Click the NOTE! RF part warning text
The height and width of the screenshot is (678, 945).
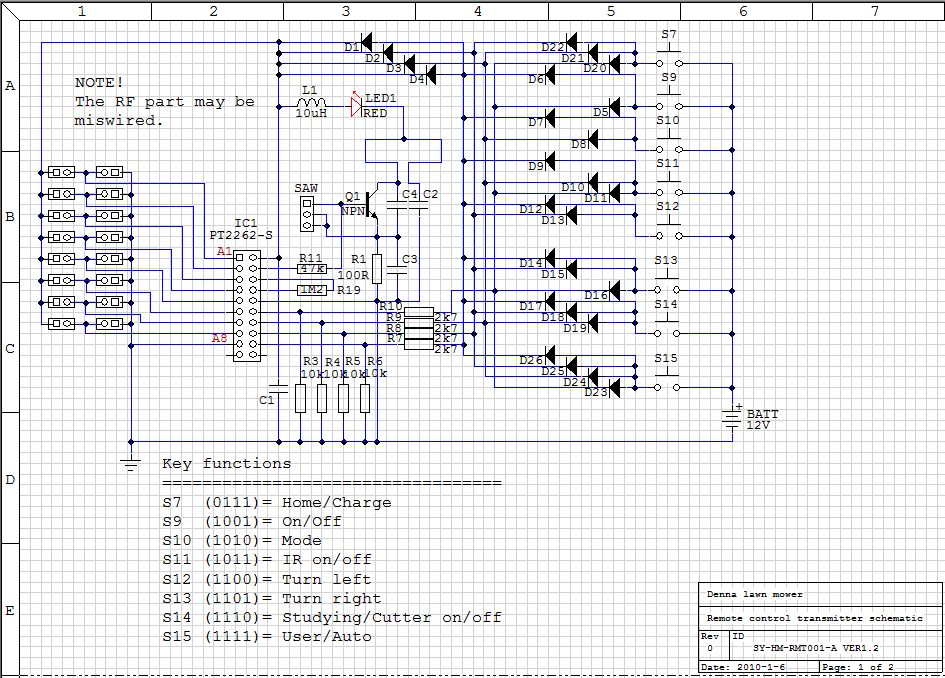pyautogui.click(x=164, y=101)
